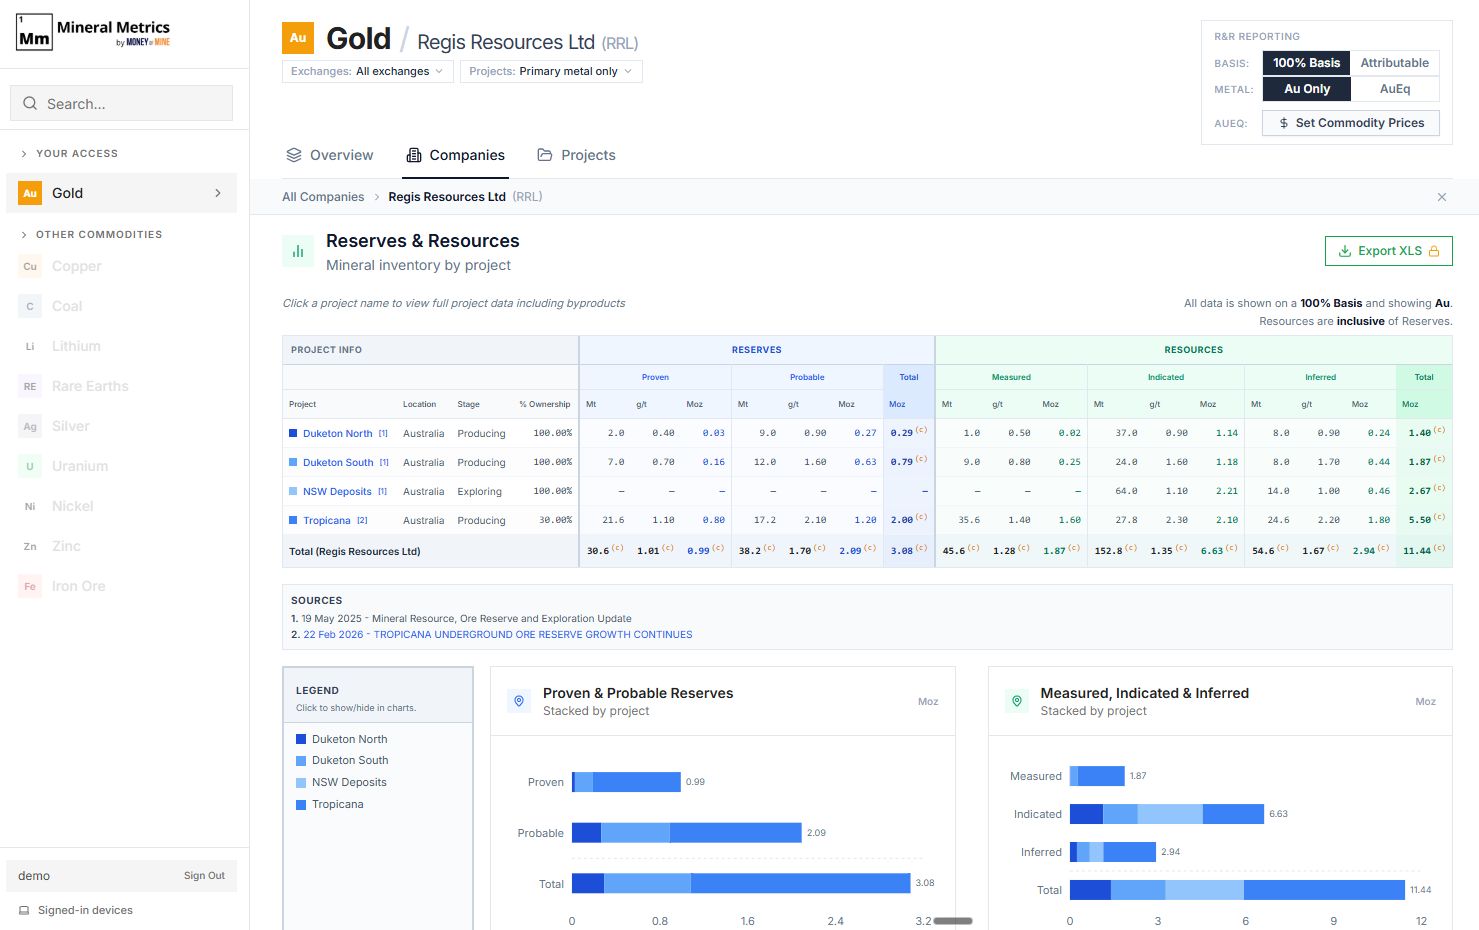The height and width of the screenshot is (930, 1479).
Task: Click the padlock icon on Export XLS
Action: coord(1434,251)
